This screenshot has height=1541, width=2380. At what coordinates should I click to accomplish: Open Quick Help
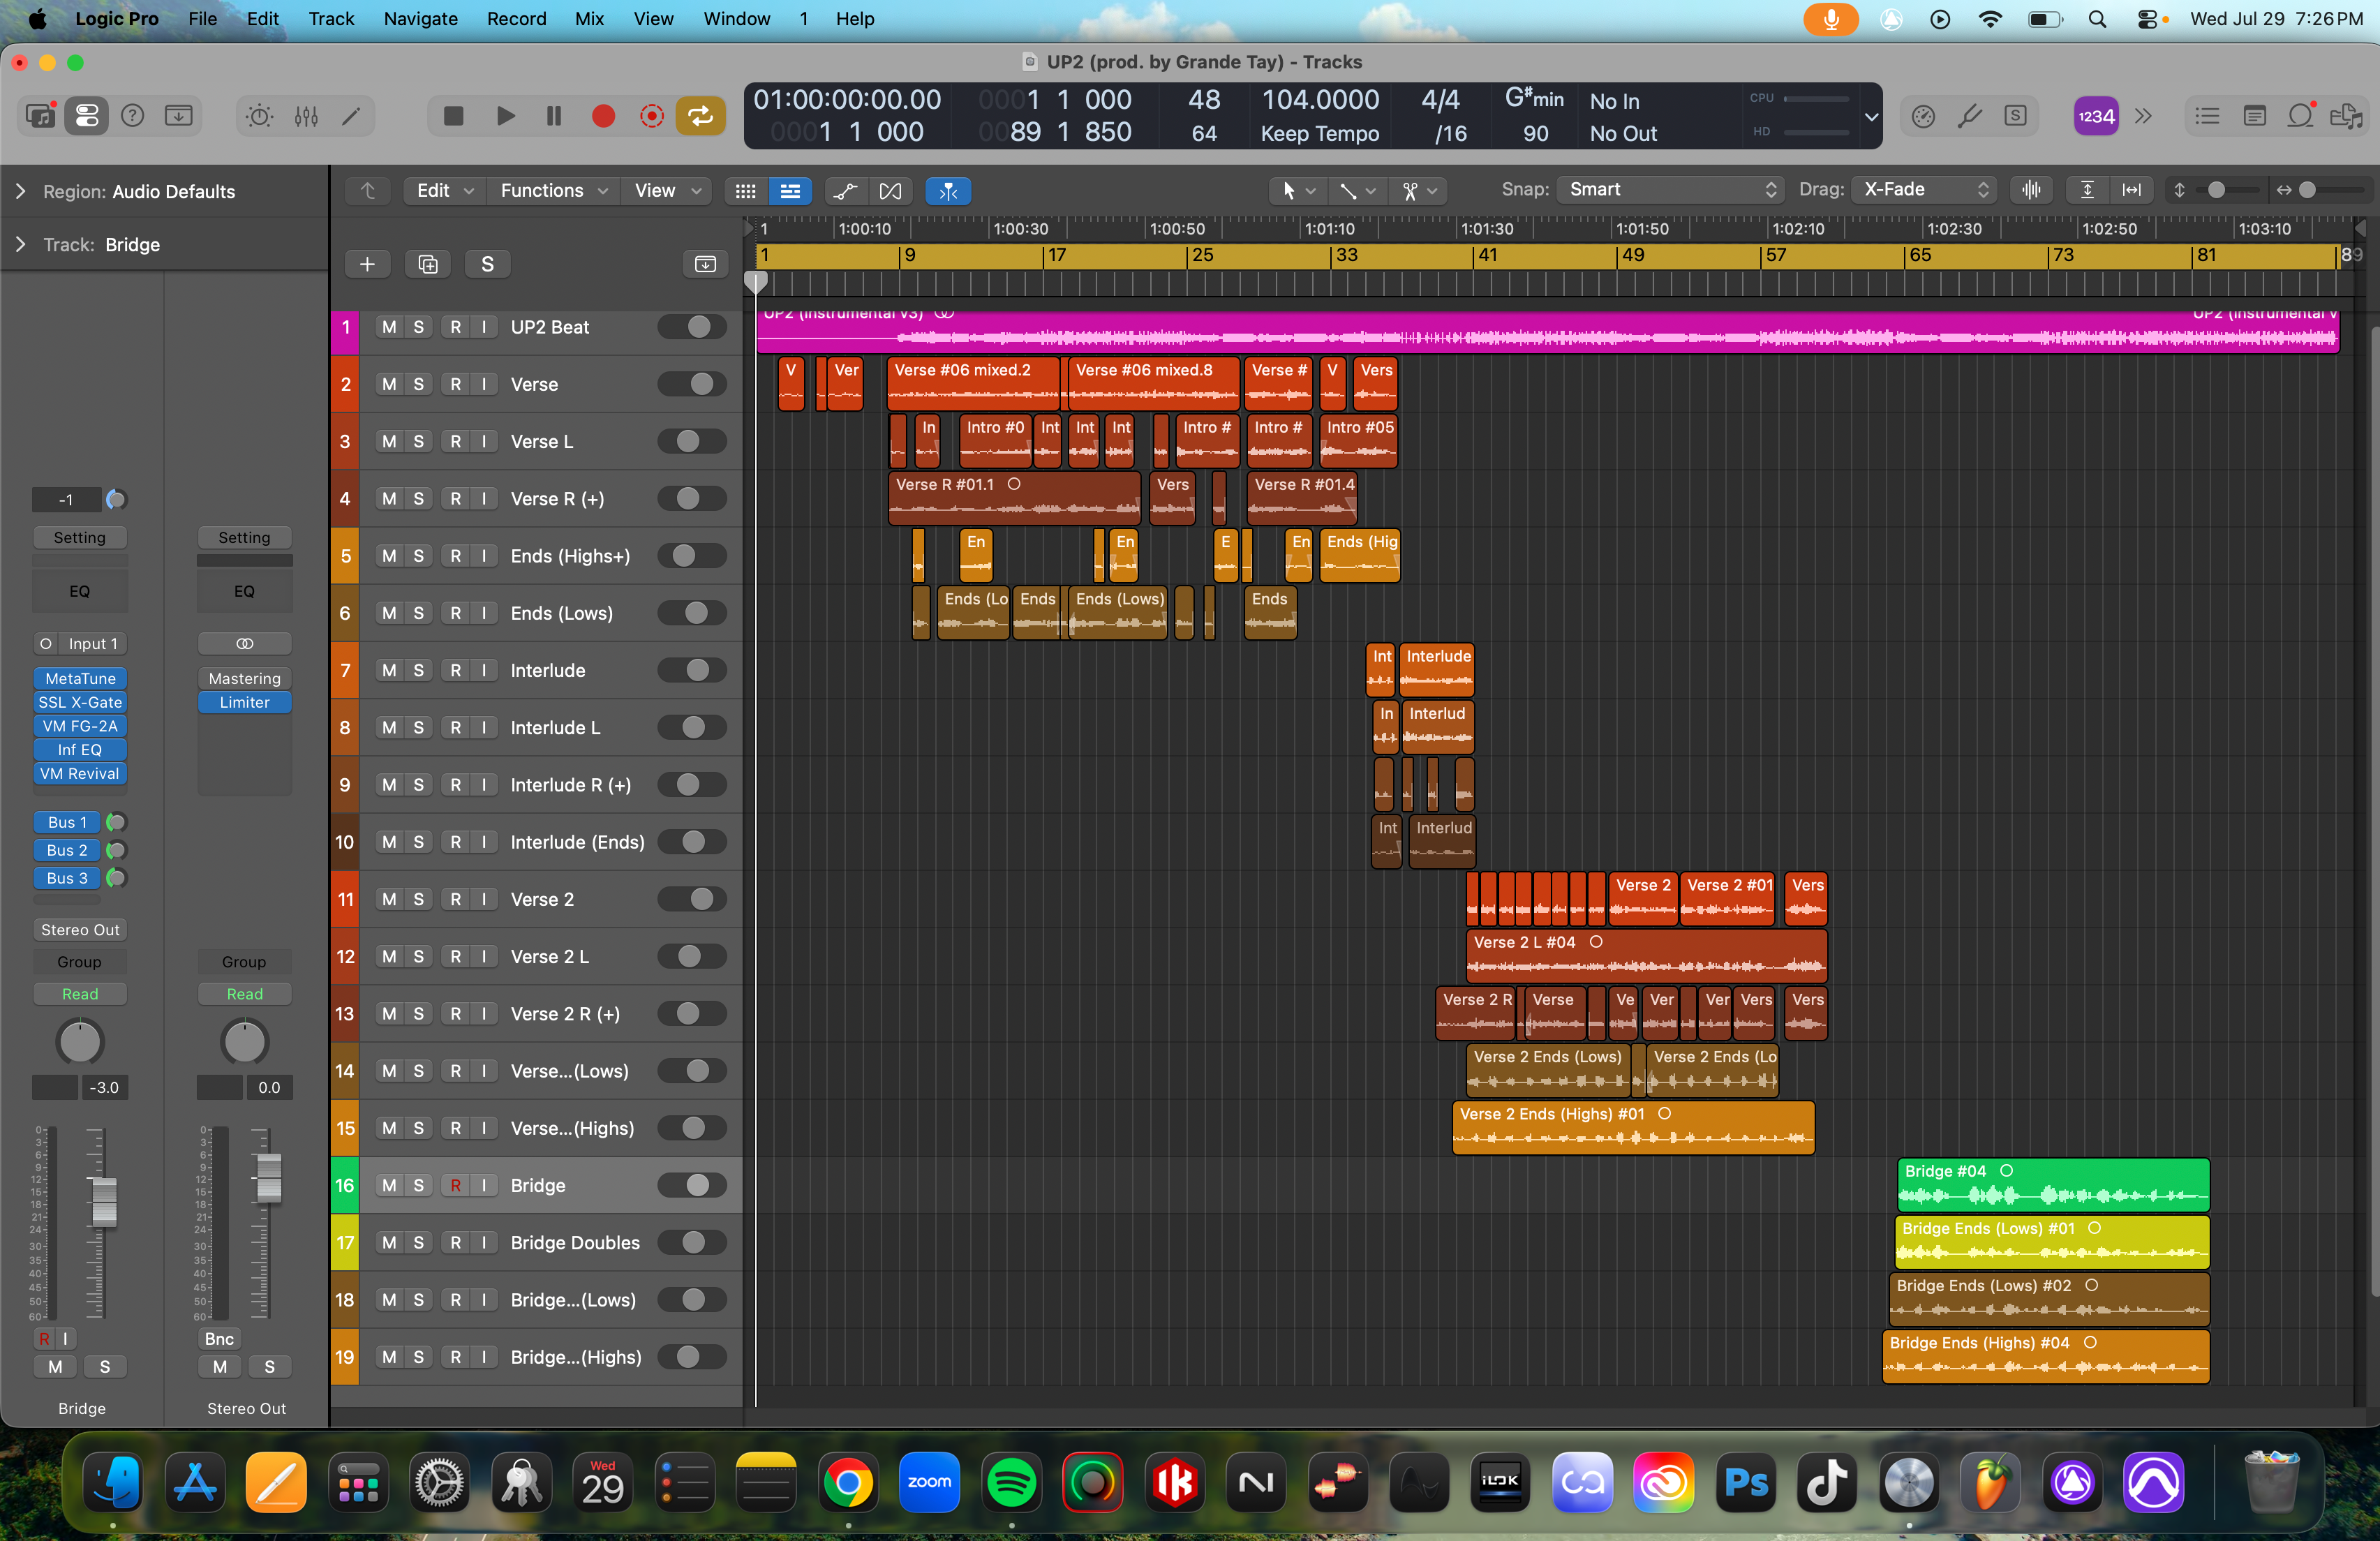click(x=132, y=116)
